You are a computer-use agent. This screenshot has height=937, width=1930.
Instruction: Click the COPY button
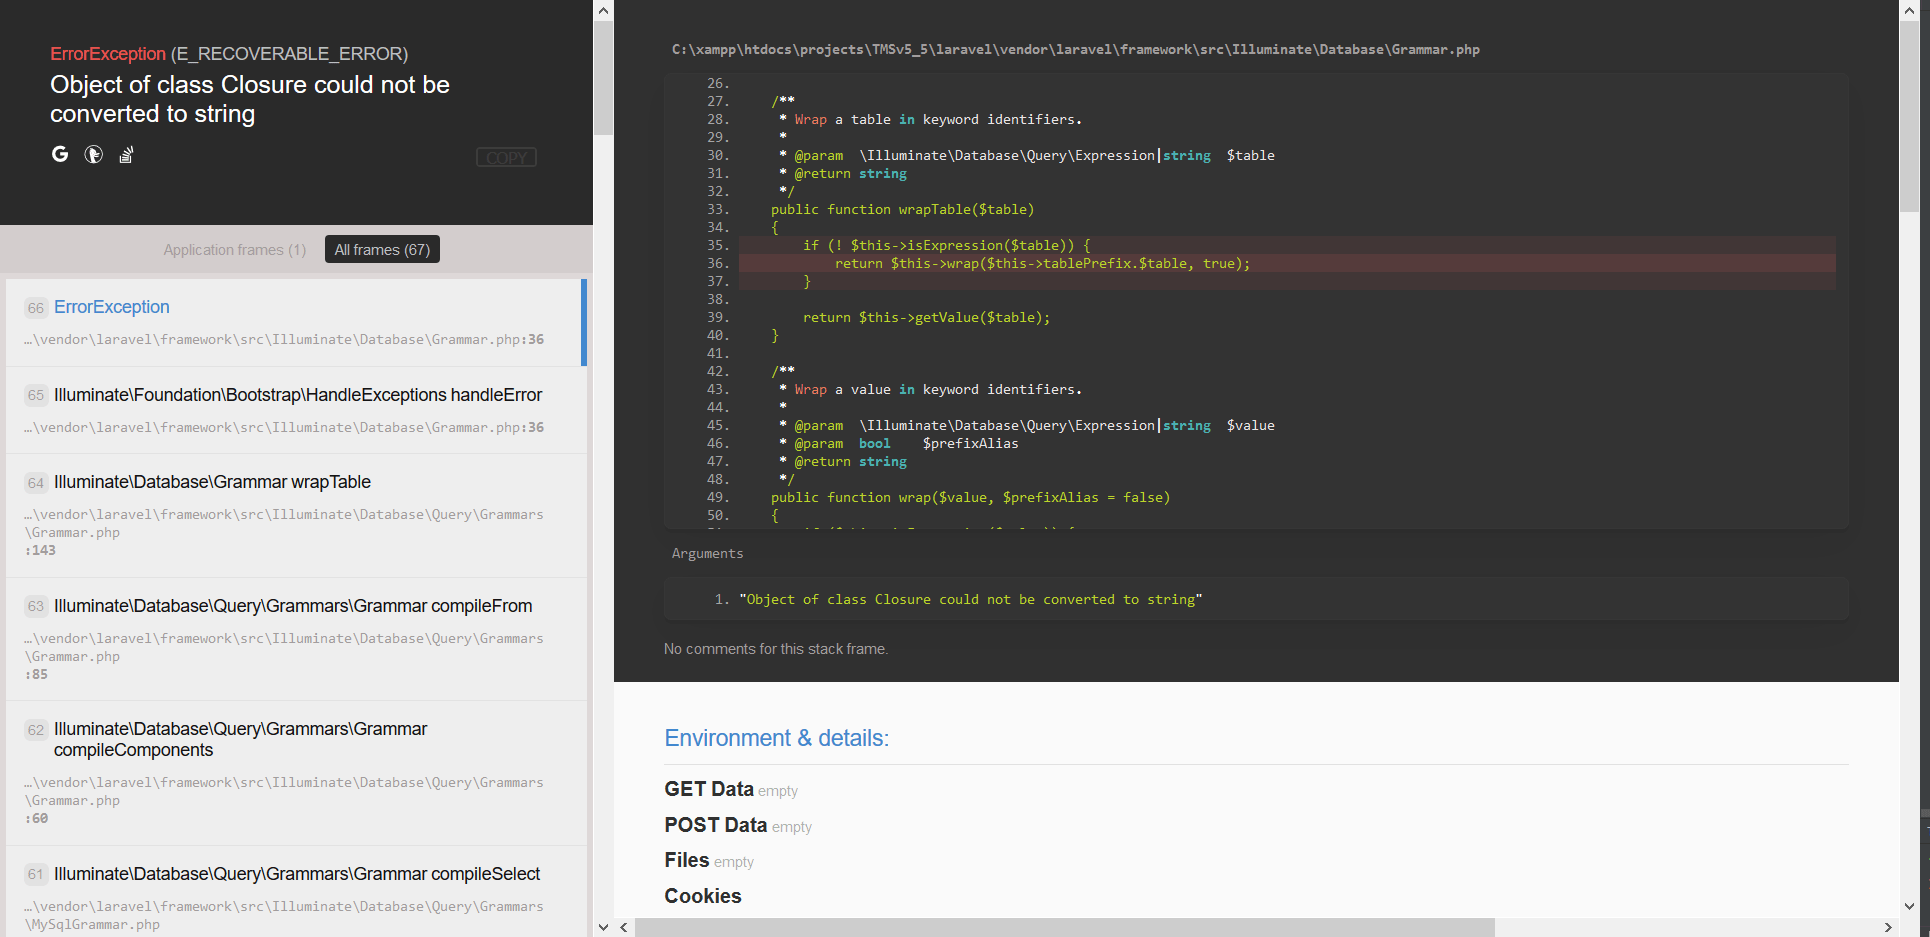pyautogui.click(x=506, y=157)
